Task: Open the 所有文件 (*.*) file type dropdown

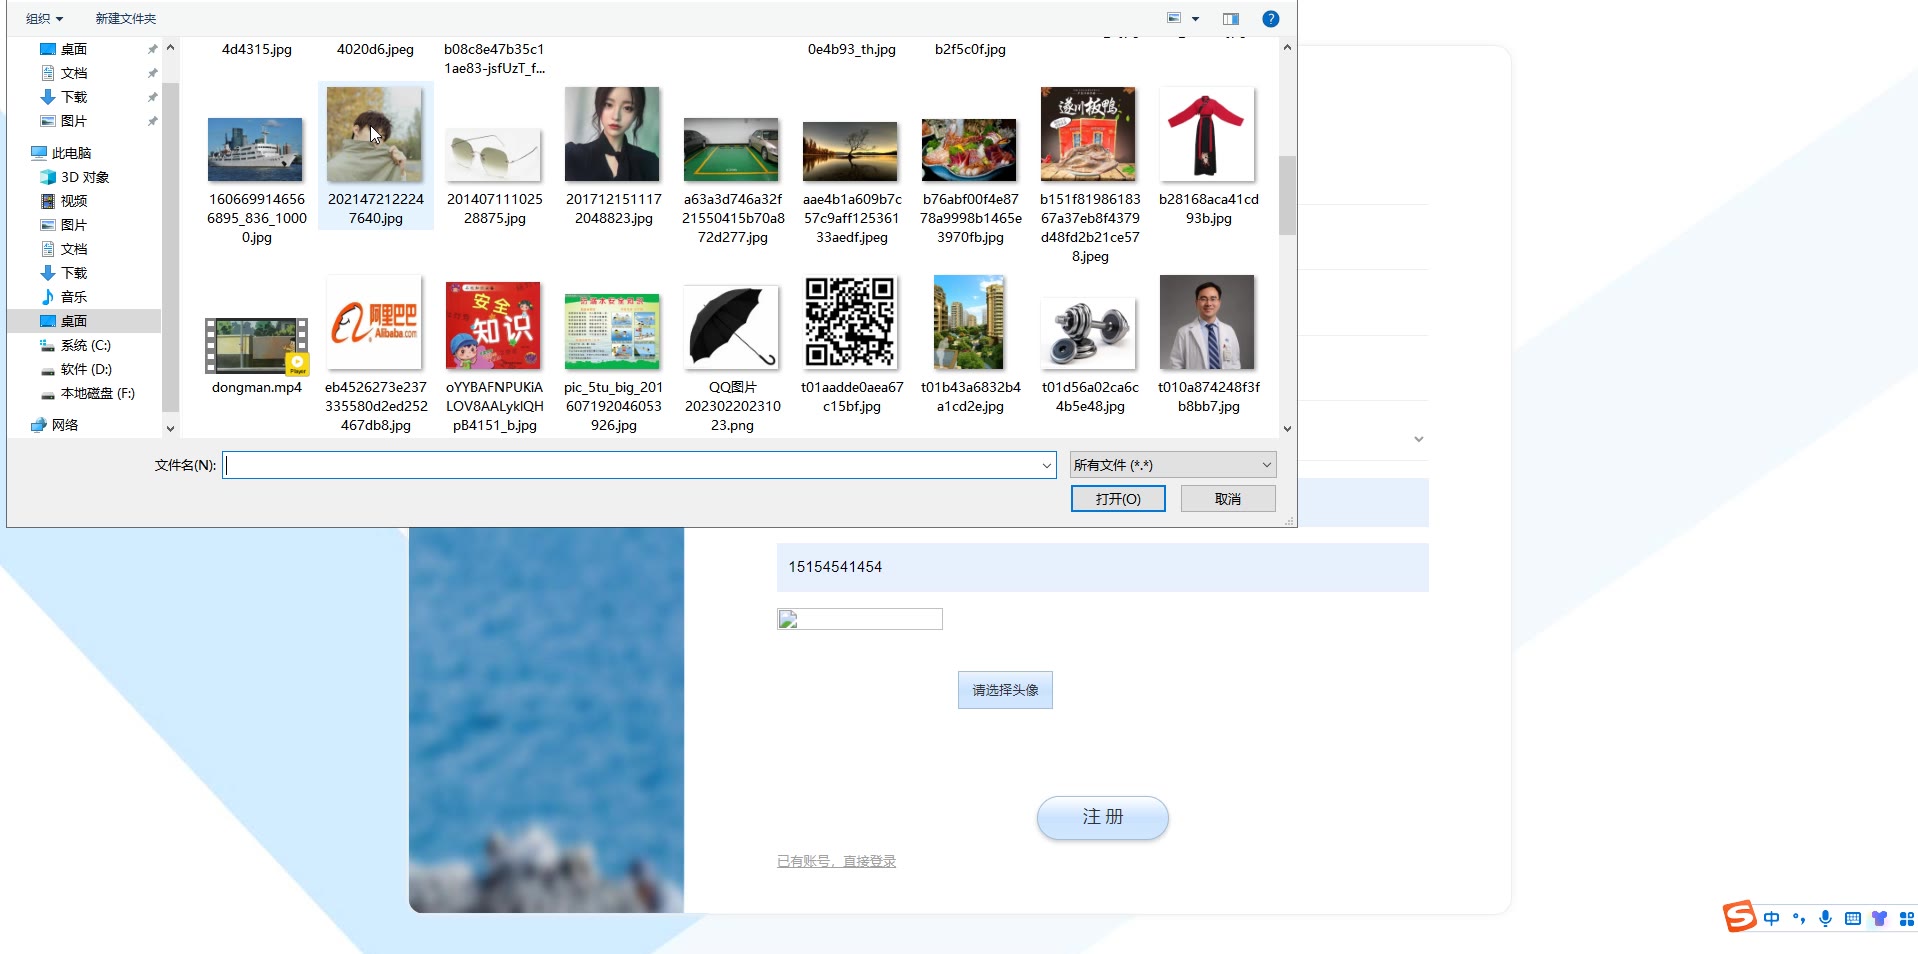Action: pos(1172,465)
